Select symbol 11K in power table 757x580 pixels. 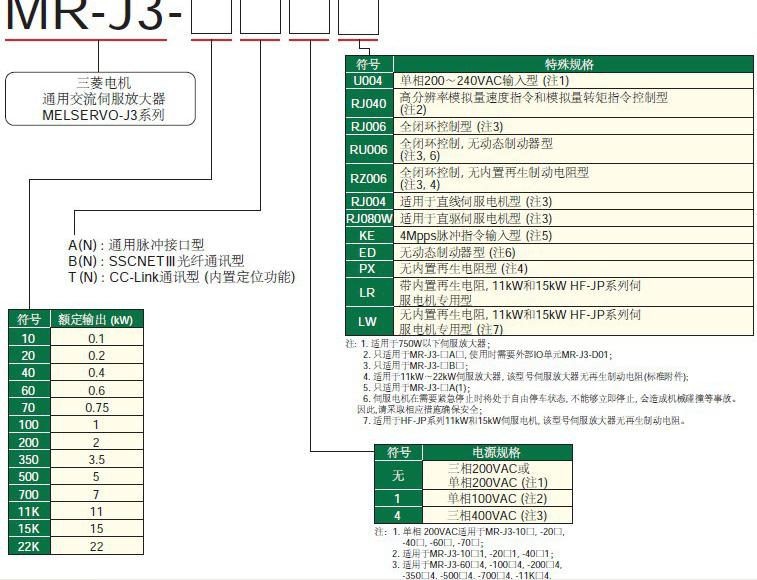tap(29, 511)
